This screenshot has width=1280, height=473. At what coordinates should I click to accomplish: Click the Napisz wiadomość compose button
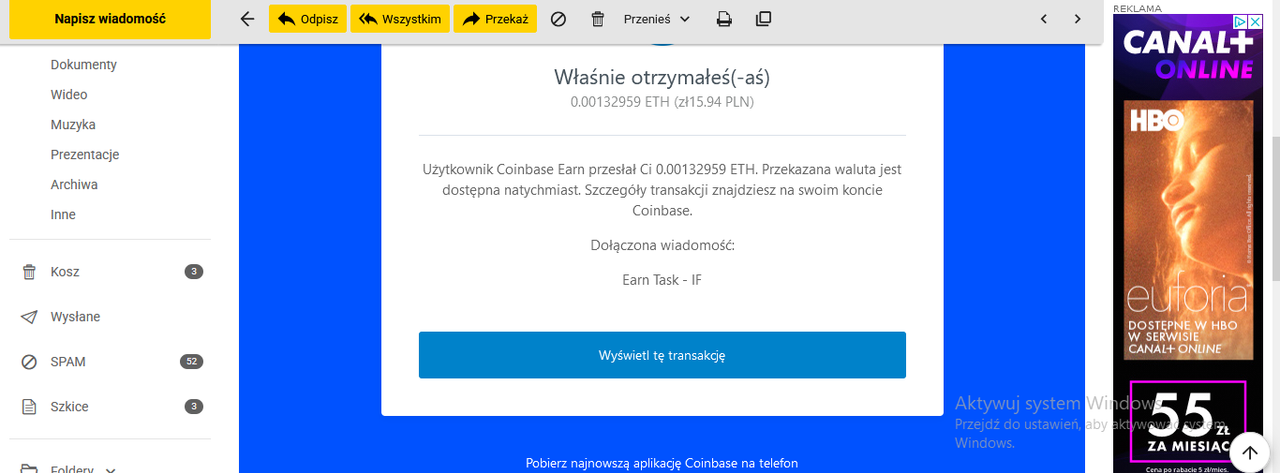(x=110, y=19)
